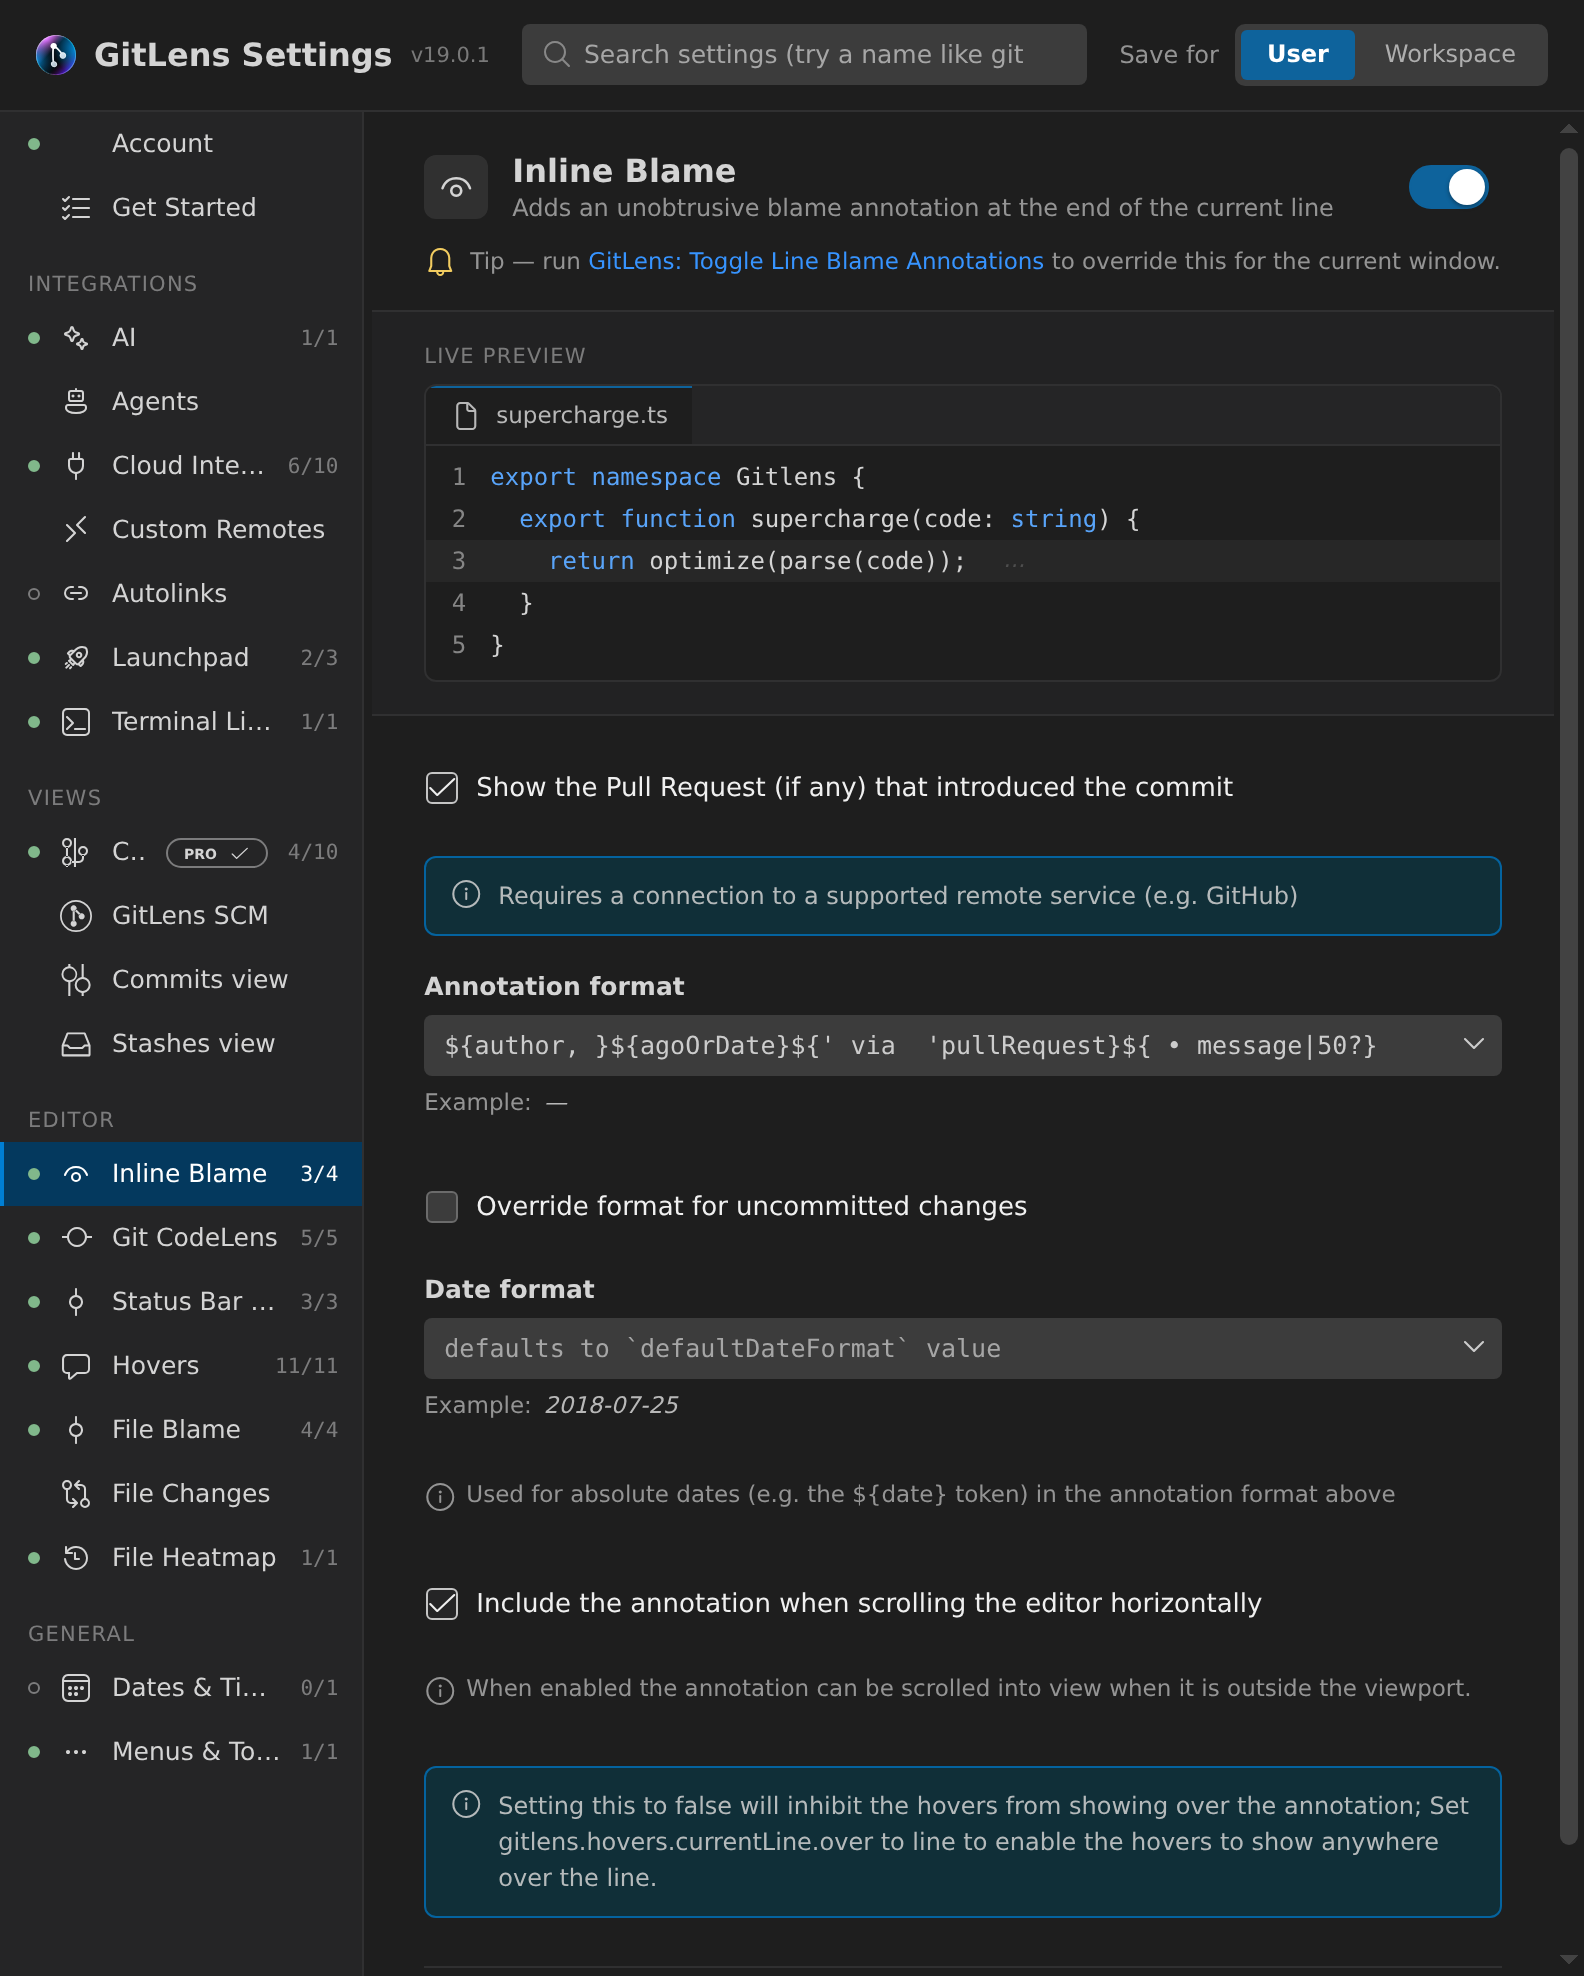Expand the Annotation format dropdown arrow
Screen dimensions: 1584x1976
[1473, 1045]
